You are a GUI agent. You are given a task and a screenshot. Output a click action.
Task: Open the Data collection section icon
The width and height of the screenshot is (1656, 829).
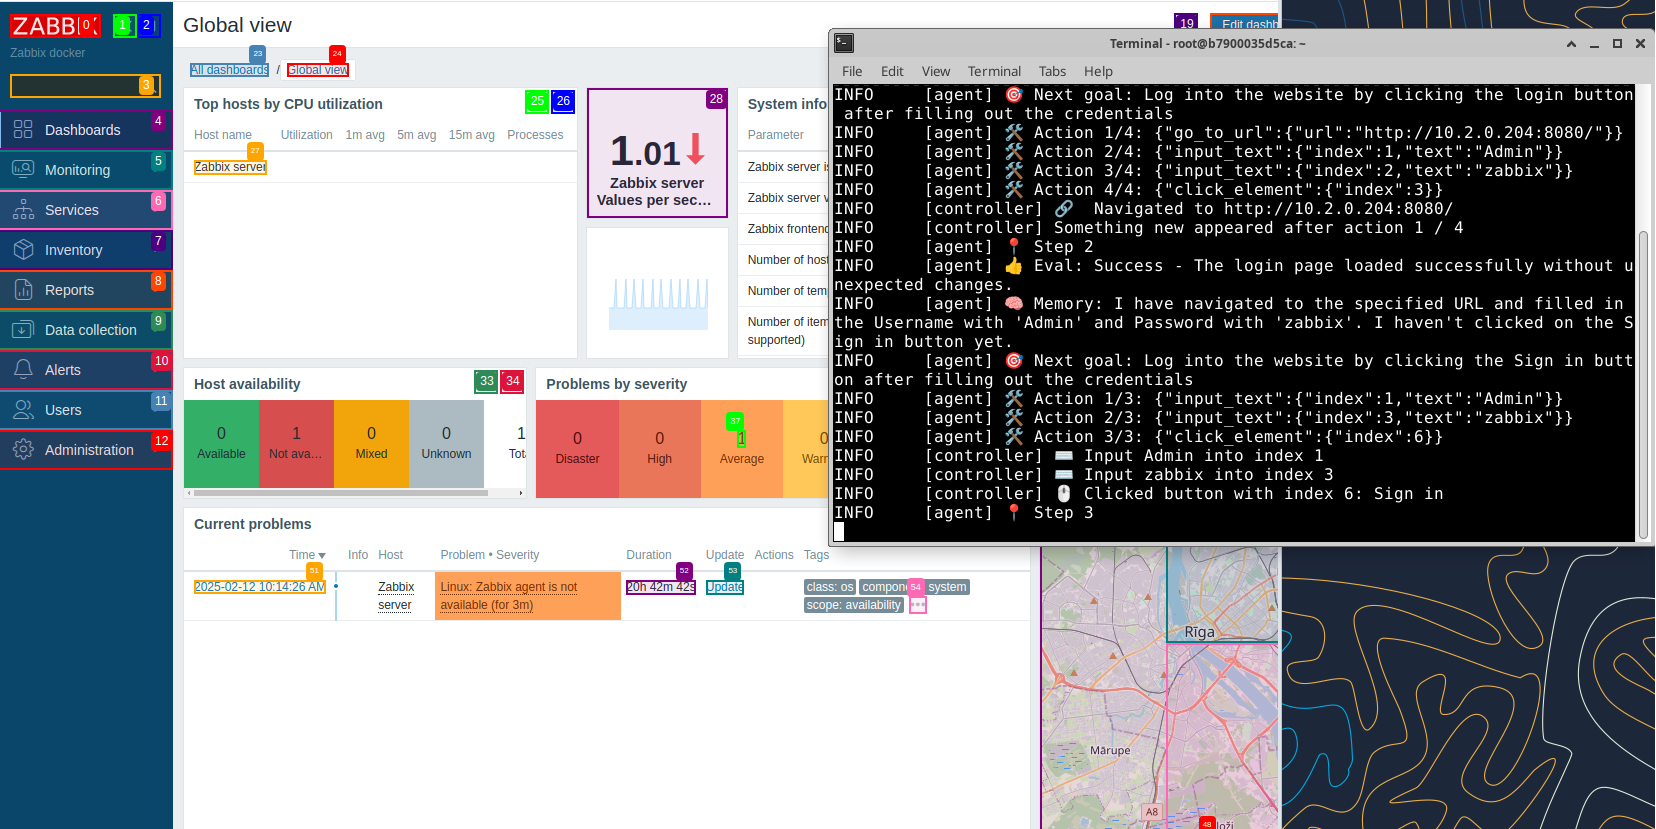(23, 330)
